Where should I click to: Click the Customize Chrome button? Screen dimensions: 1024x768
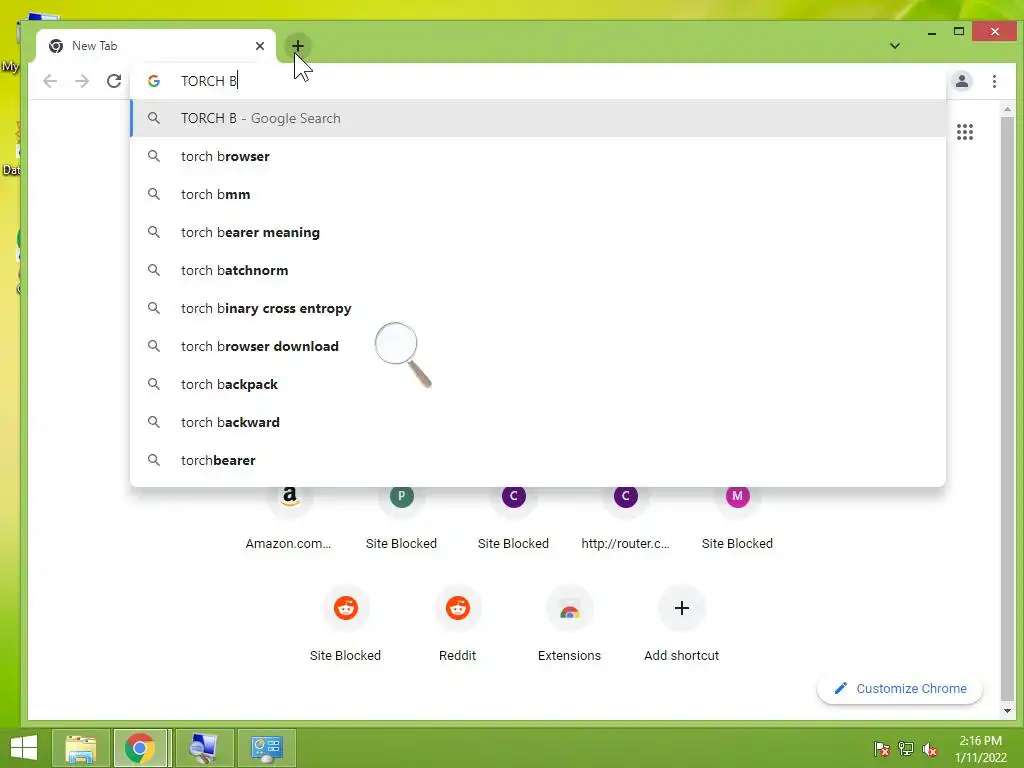900,688
